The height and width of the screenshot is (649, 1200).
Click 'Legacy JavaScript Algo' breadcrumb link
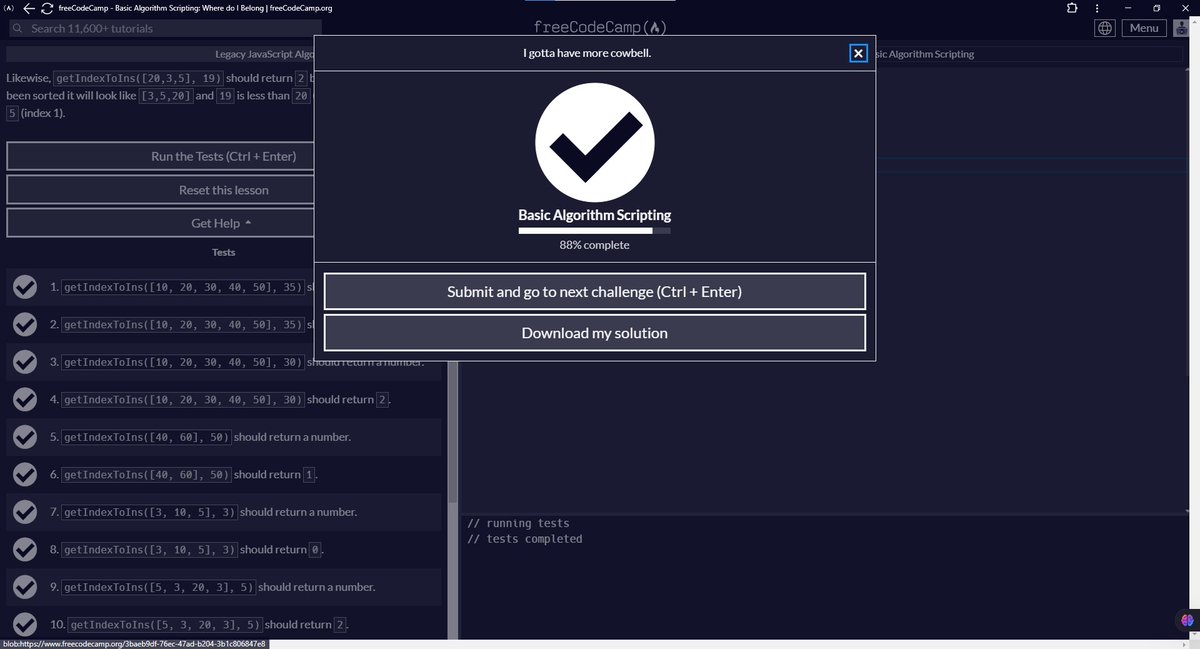(265, 54)
